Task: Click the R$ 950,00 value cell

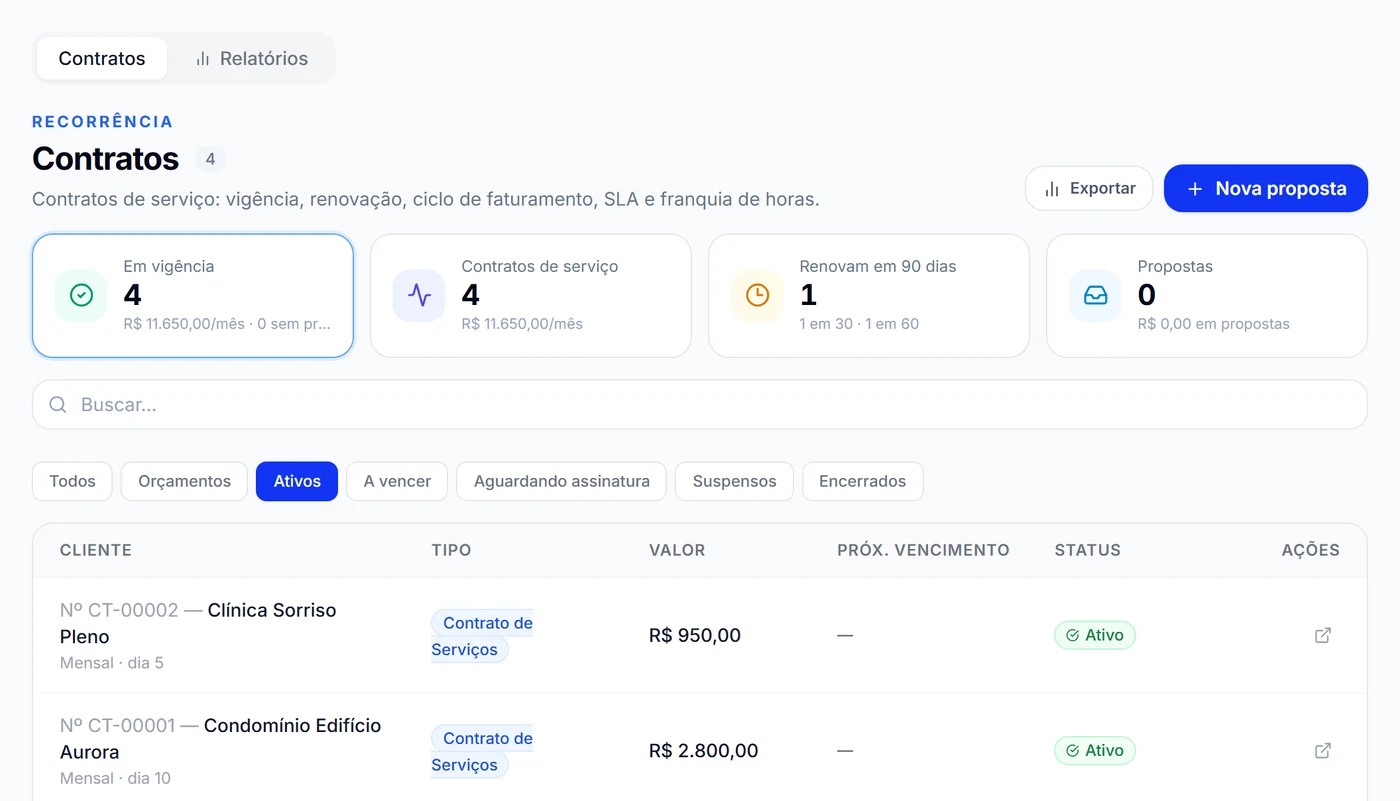Action: 695,635
